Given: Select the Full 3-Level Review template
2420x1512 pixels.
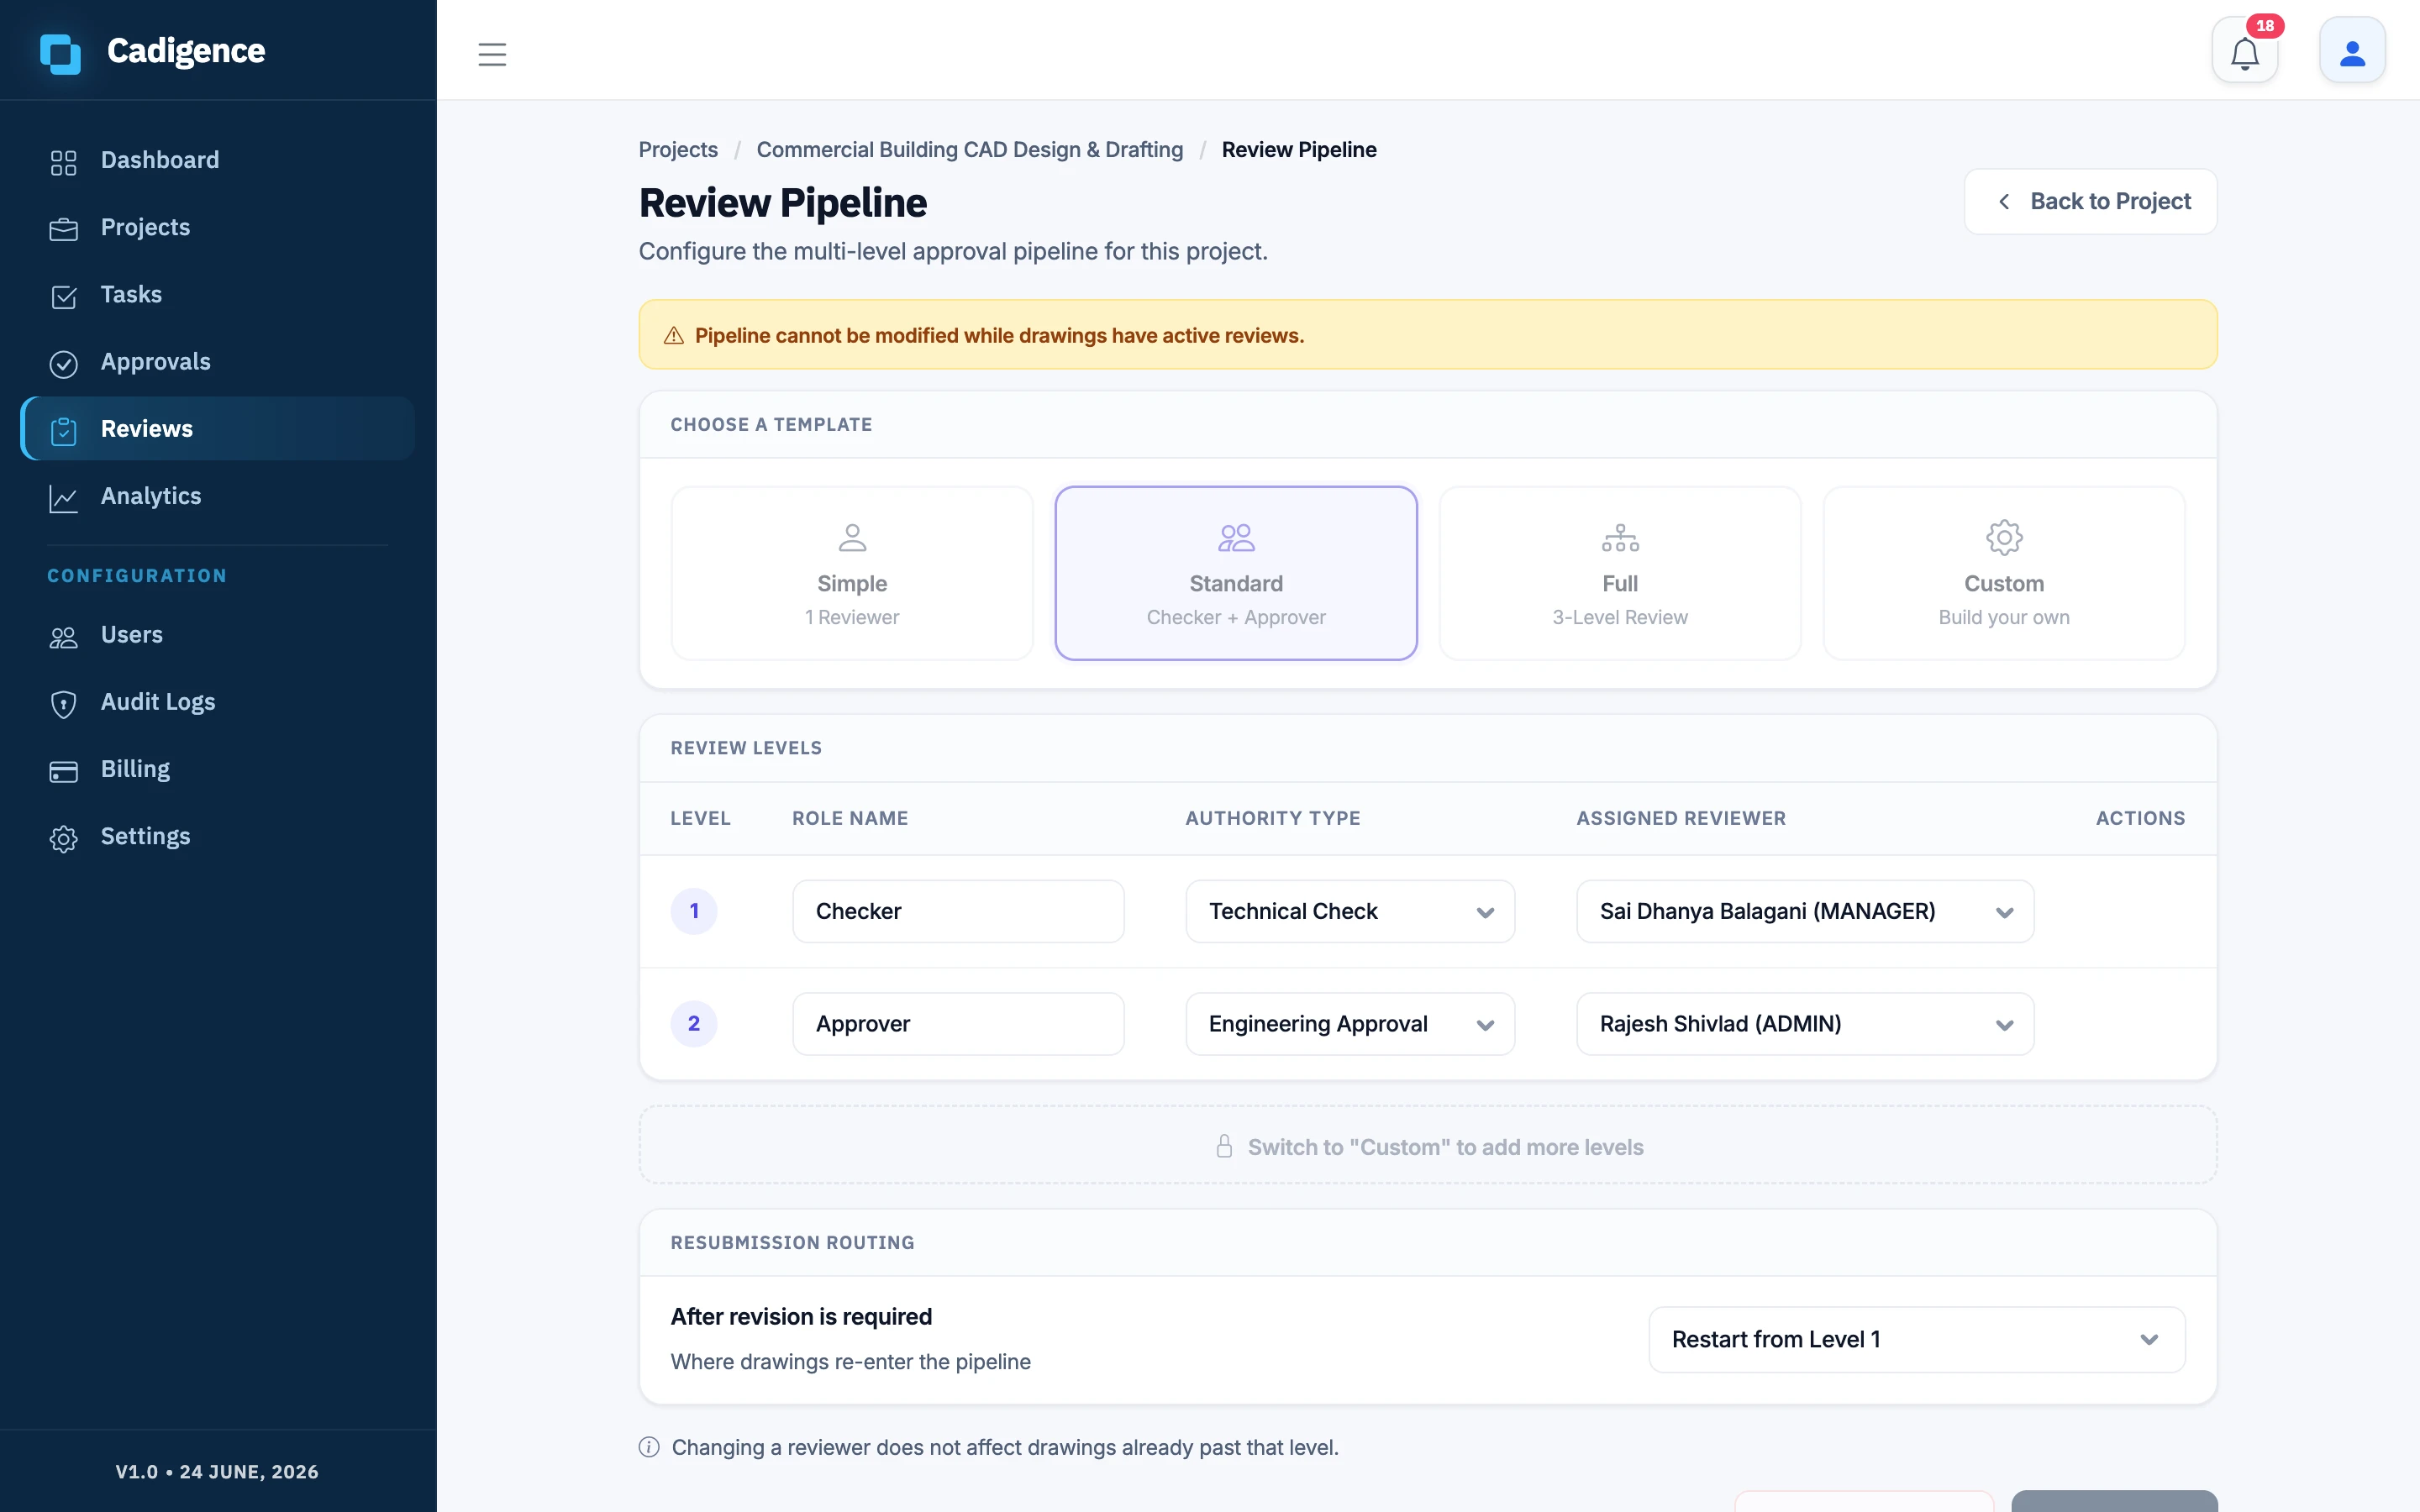Looking at the screenshot, I should (1620, 573).
